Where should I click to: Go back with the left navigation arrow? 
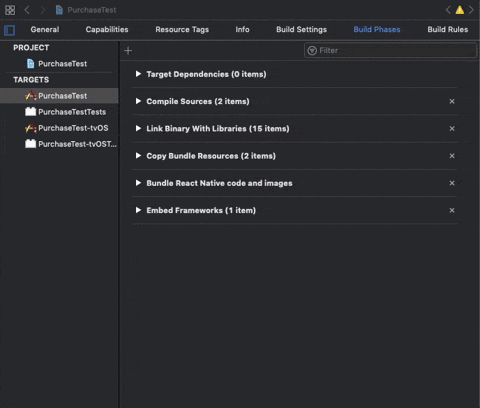click(27, 10)
